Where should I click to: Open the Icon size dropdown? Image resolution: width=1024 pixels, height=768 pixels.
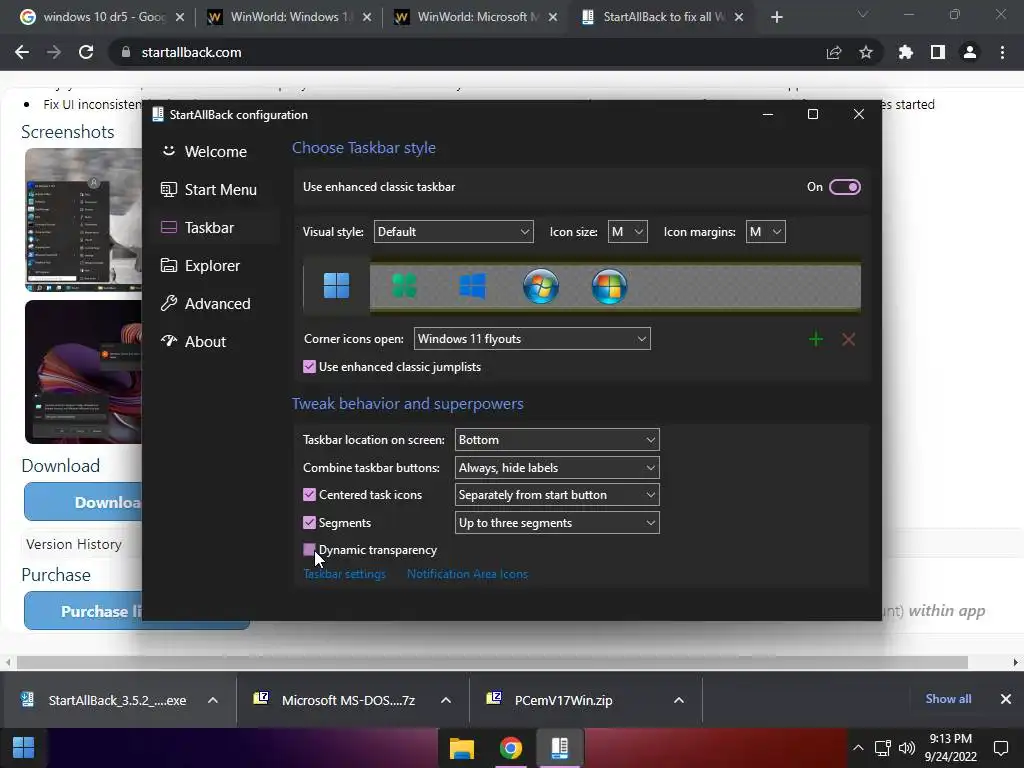point(628,232)
